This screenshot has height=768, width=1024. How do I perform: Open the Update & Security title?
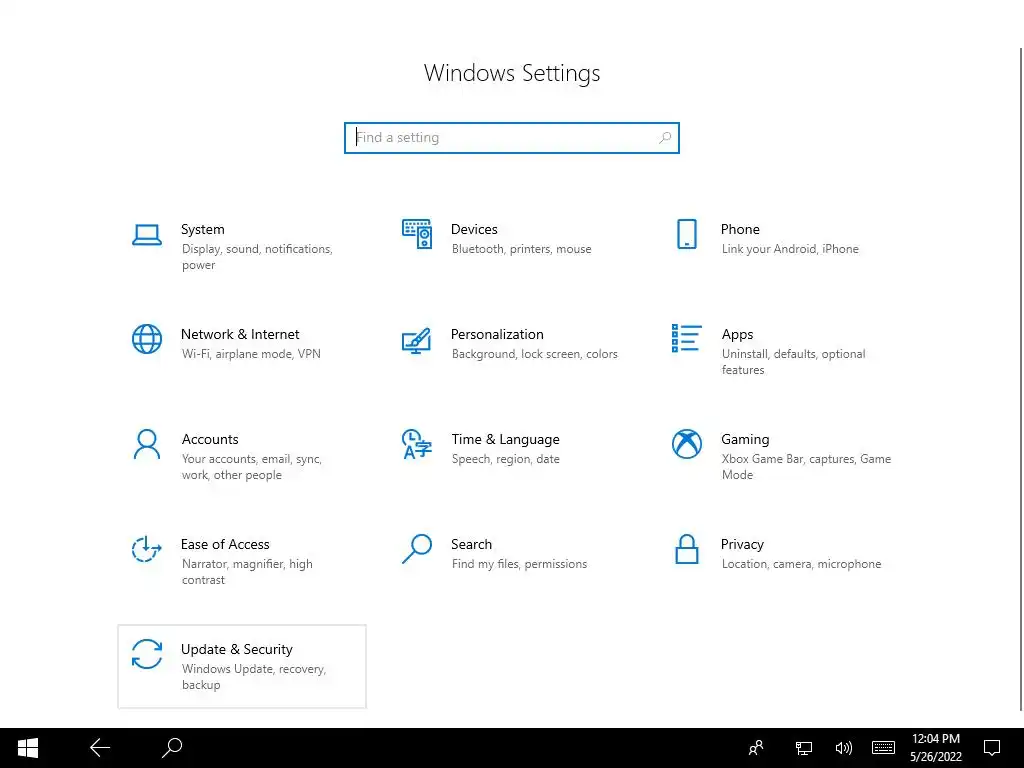tap(236, 649)
